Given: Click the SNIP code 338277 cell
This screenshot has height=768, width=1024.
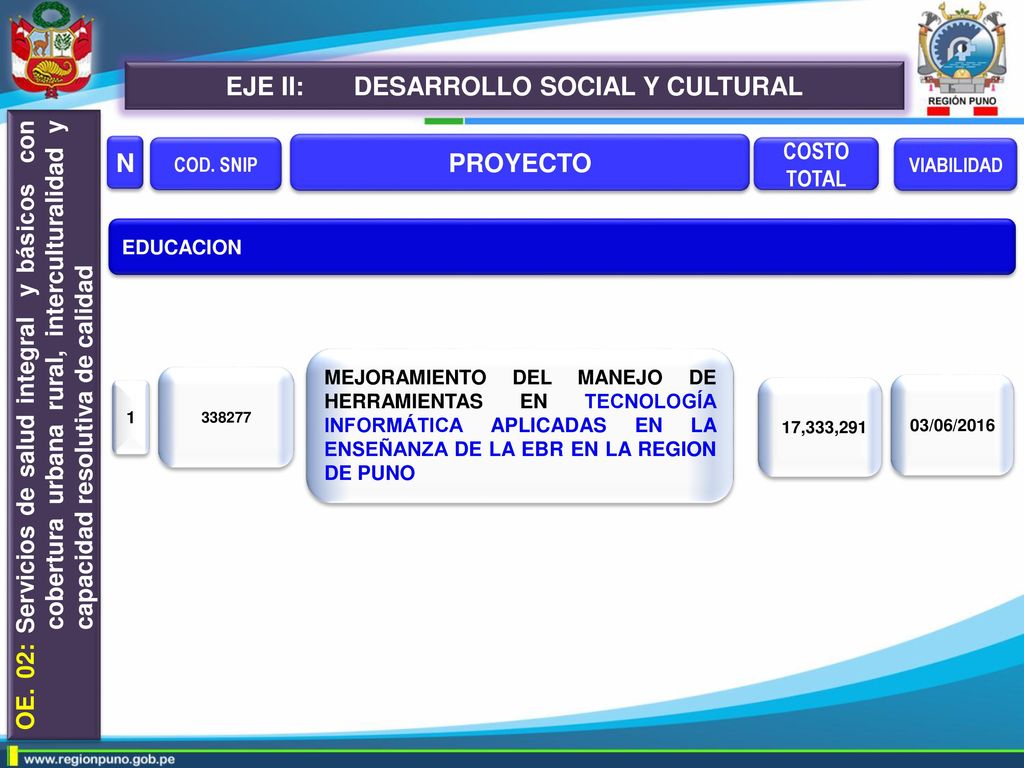Looking at the screenshot, I should coord(226,417).
